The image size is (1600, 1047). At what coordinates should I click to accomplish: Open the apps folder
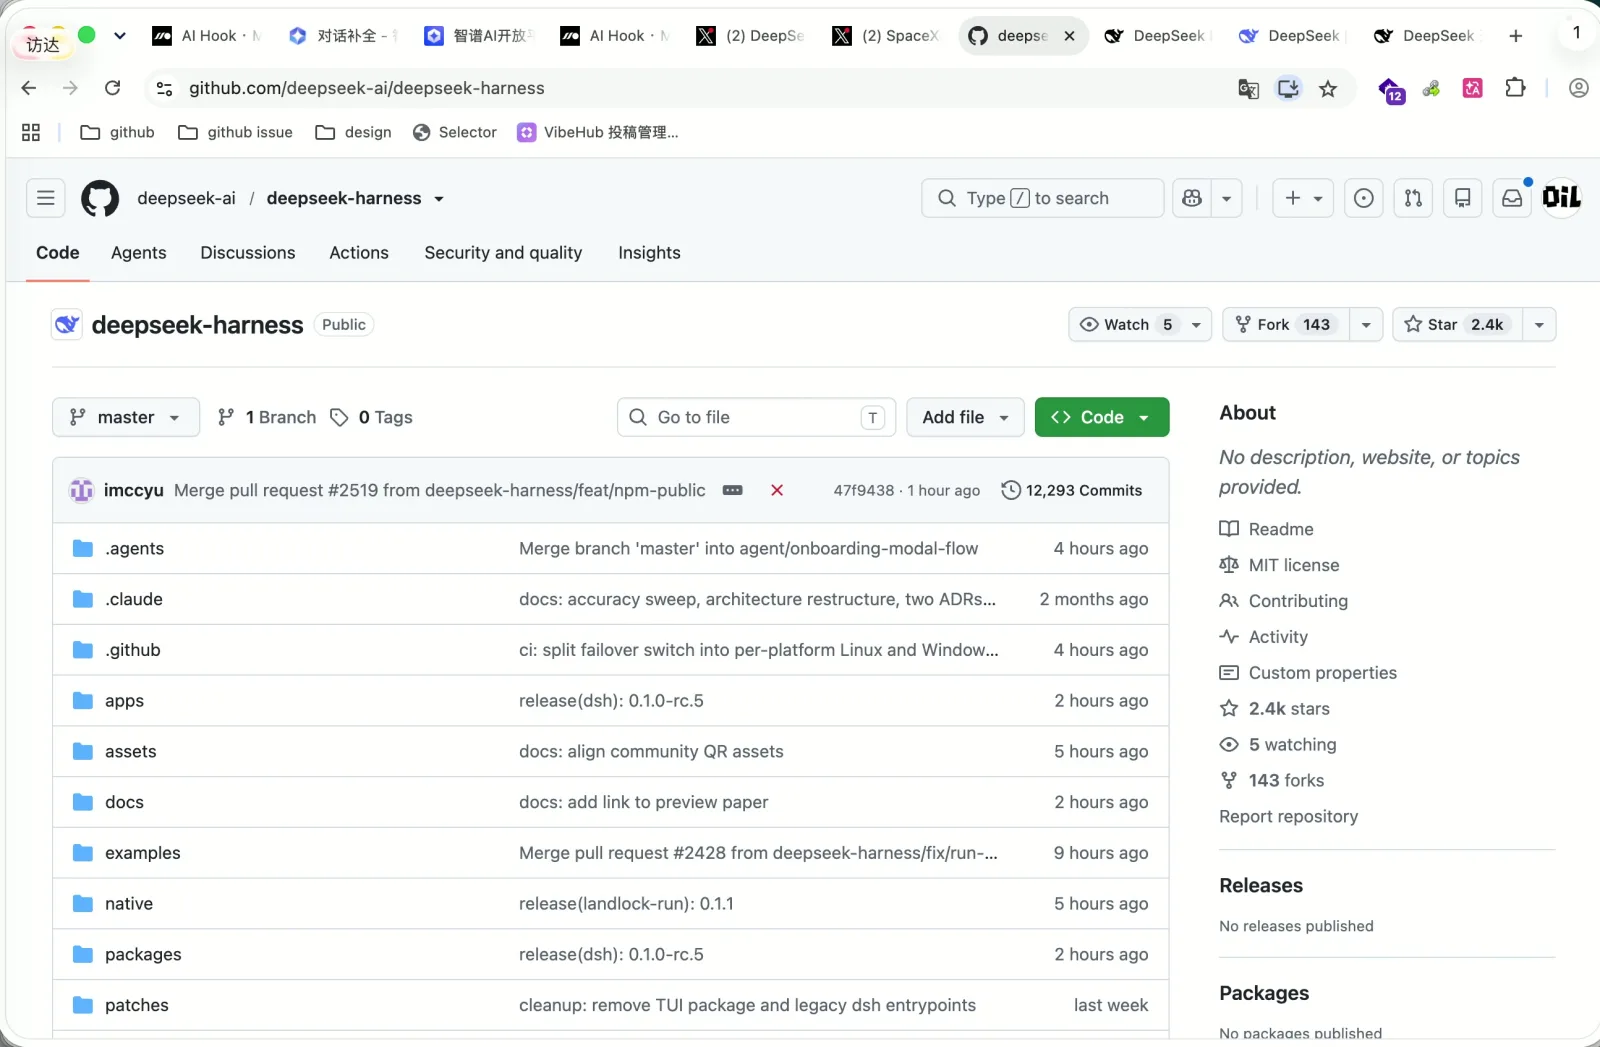(x=124, y=701)
